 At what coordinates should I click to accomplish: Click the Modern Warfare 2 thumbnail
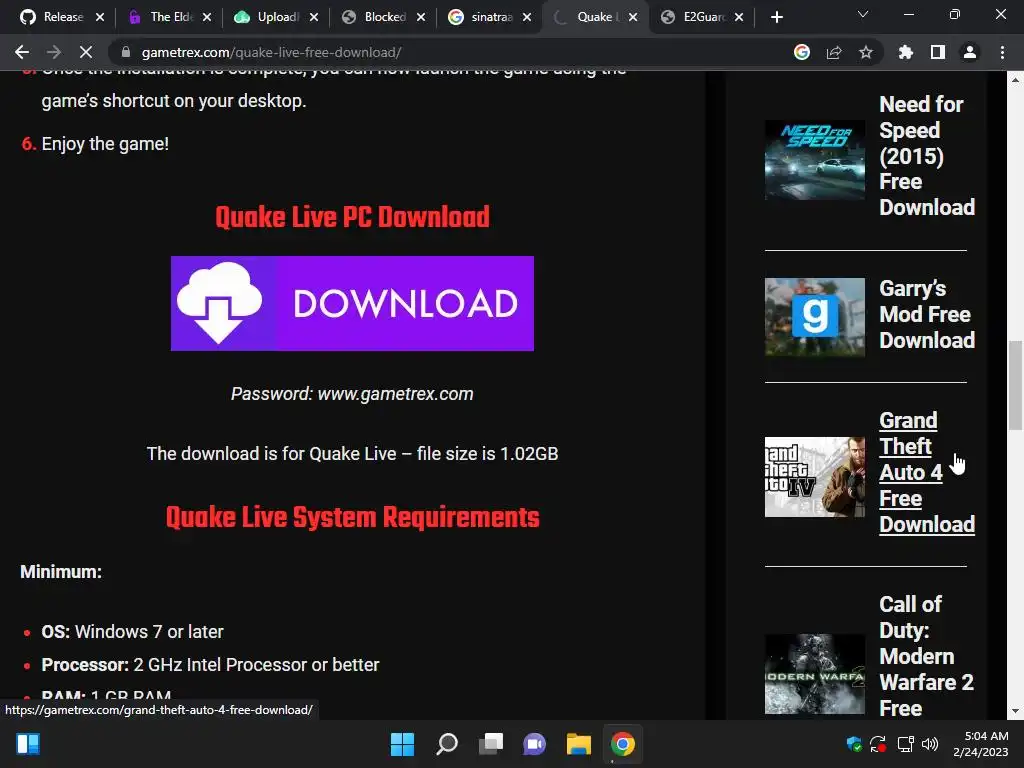(815, 674)
